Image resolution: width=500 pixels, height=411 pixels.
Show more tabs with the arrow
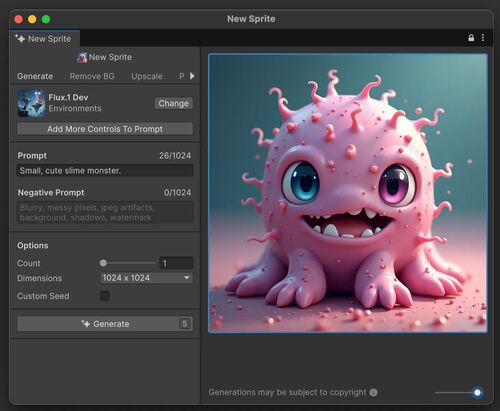point(192,76)
